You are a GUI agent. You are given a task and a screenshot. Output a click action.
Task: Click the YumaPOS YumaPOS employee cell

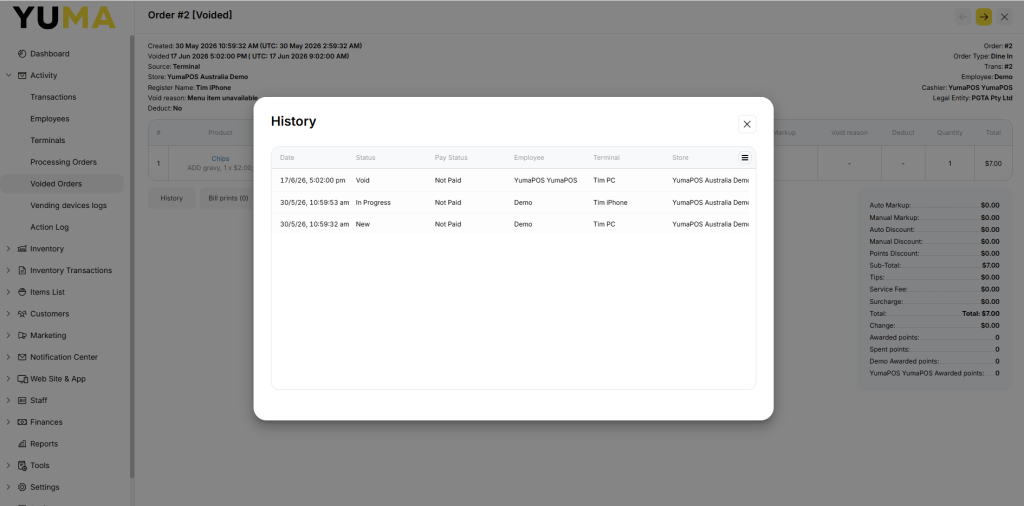tap(546, 180)
